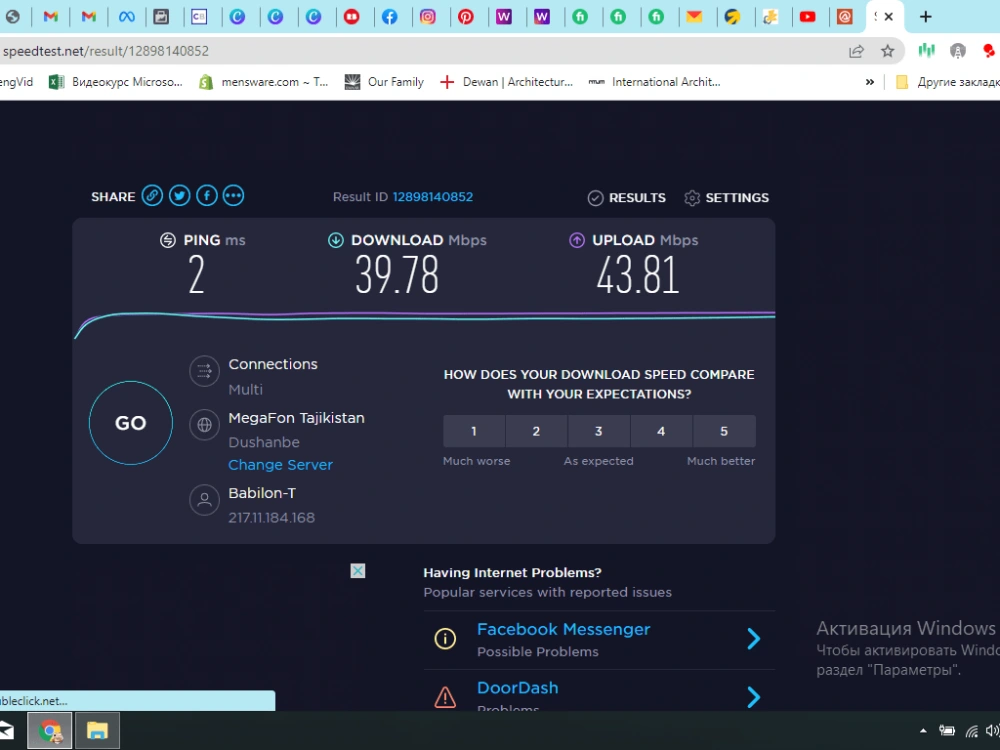Click the battery icon in system tray
The height and width of the screenshot is (750, 1000).
(x=947, y=731)
